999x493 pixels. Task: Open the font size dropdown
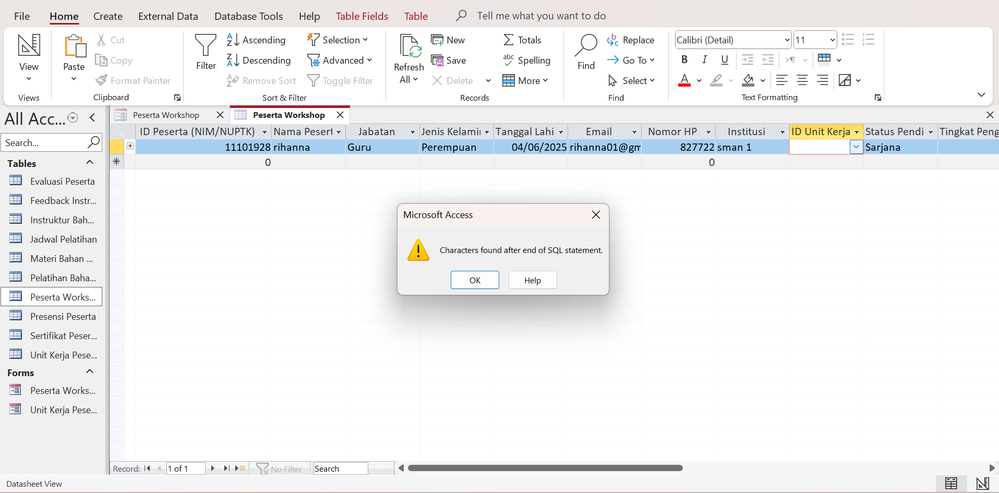(832, 40)
